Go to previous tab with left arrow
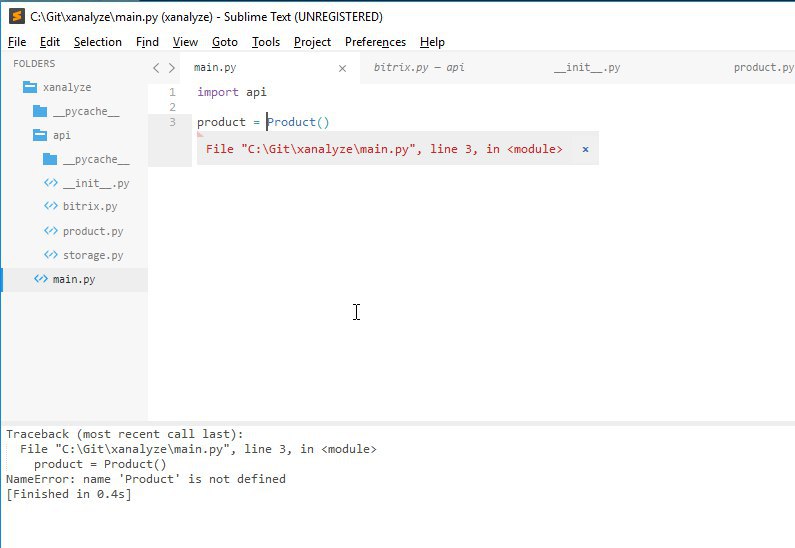The image size is (795, 548). tap(156, 68)
